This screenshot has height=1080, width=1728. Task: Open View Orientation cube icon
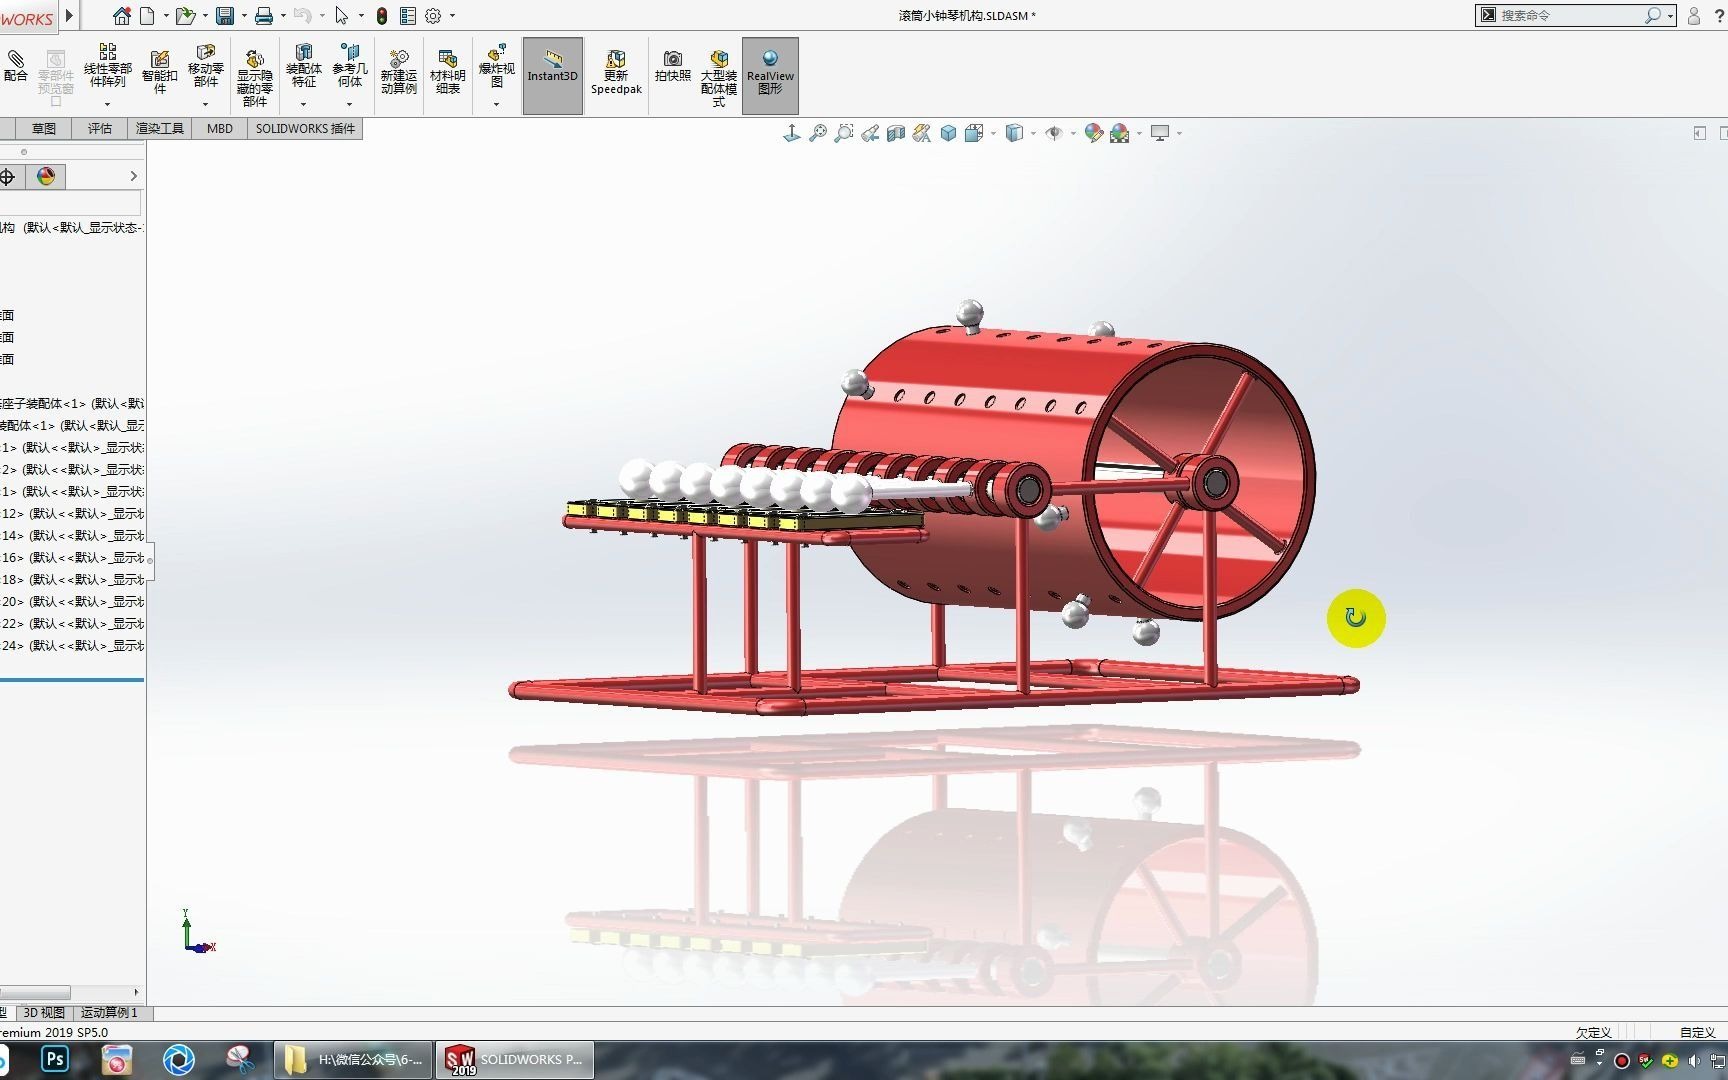click(x=974, y=133)
